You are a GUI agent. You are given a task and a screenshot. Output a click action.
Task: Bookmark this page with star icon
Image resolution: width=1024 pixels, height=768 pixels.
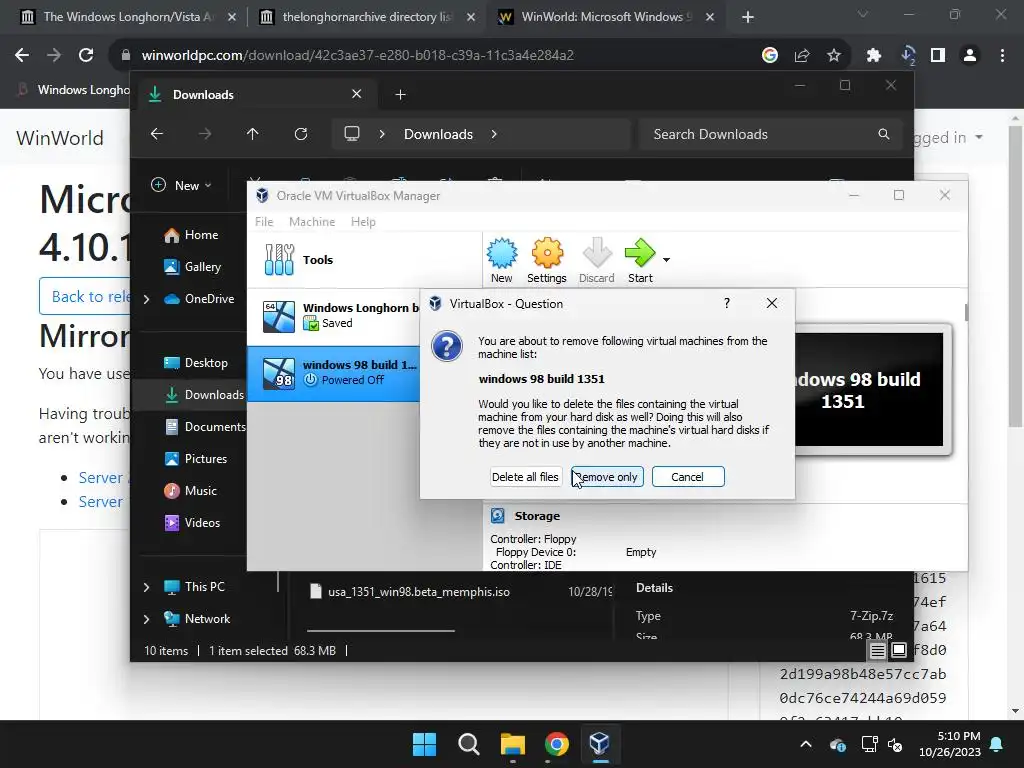[834, 56]
